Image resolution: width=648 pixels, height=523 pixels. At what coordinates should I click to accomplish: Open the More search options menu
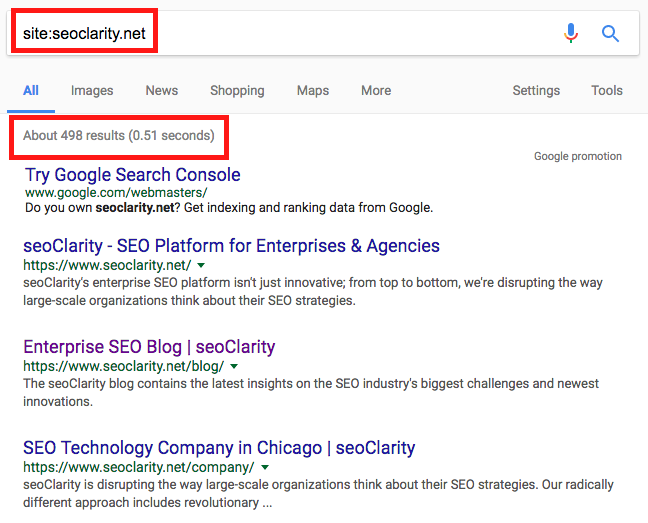(376, 90)
